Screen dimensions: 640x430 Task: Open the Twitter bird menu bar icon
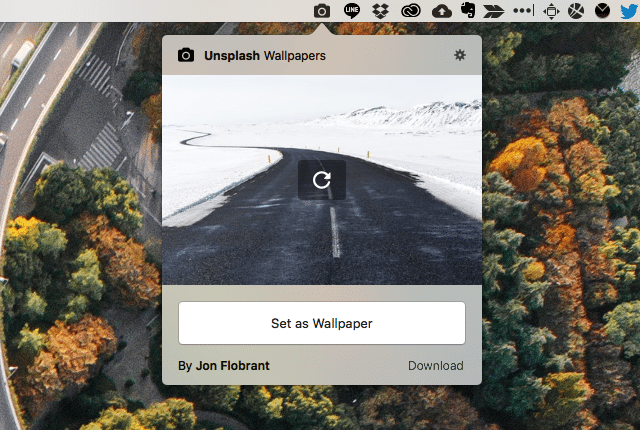pyautogui.click(x=629, y=11)
